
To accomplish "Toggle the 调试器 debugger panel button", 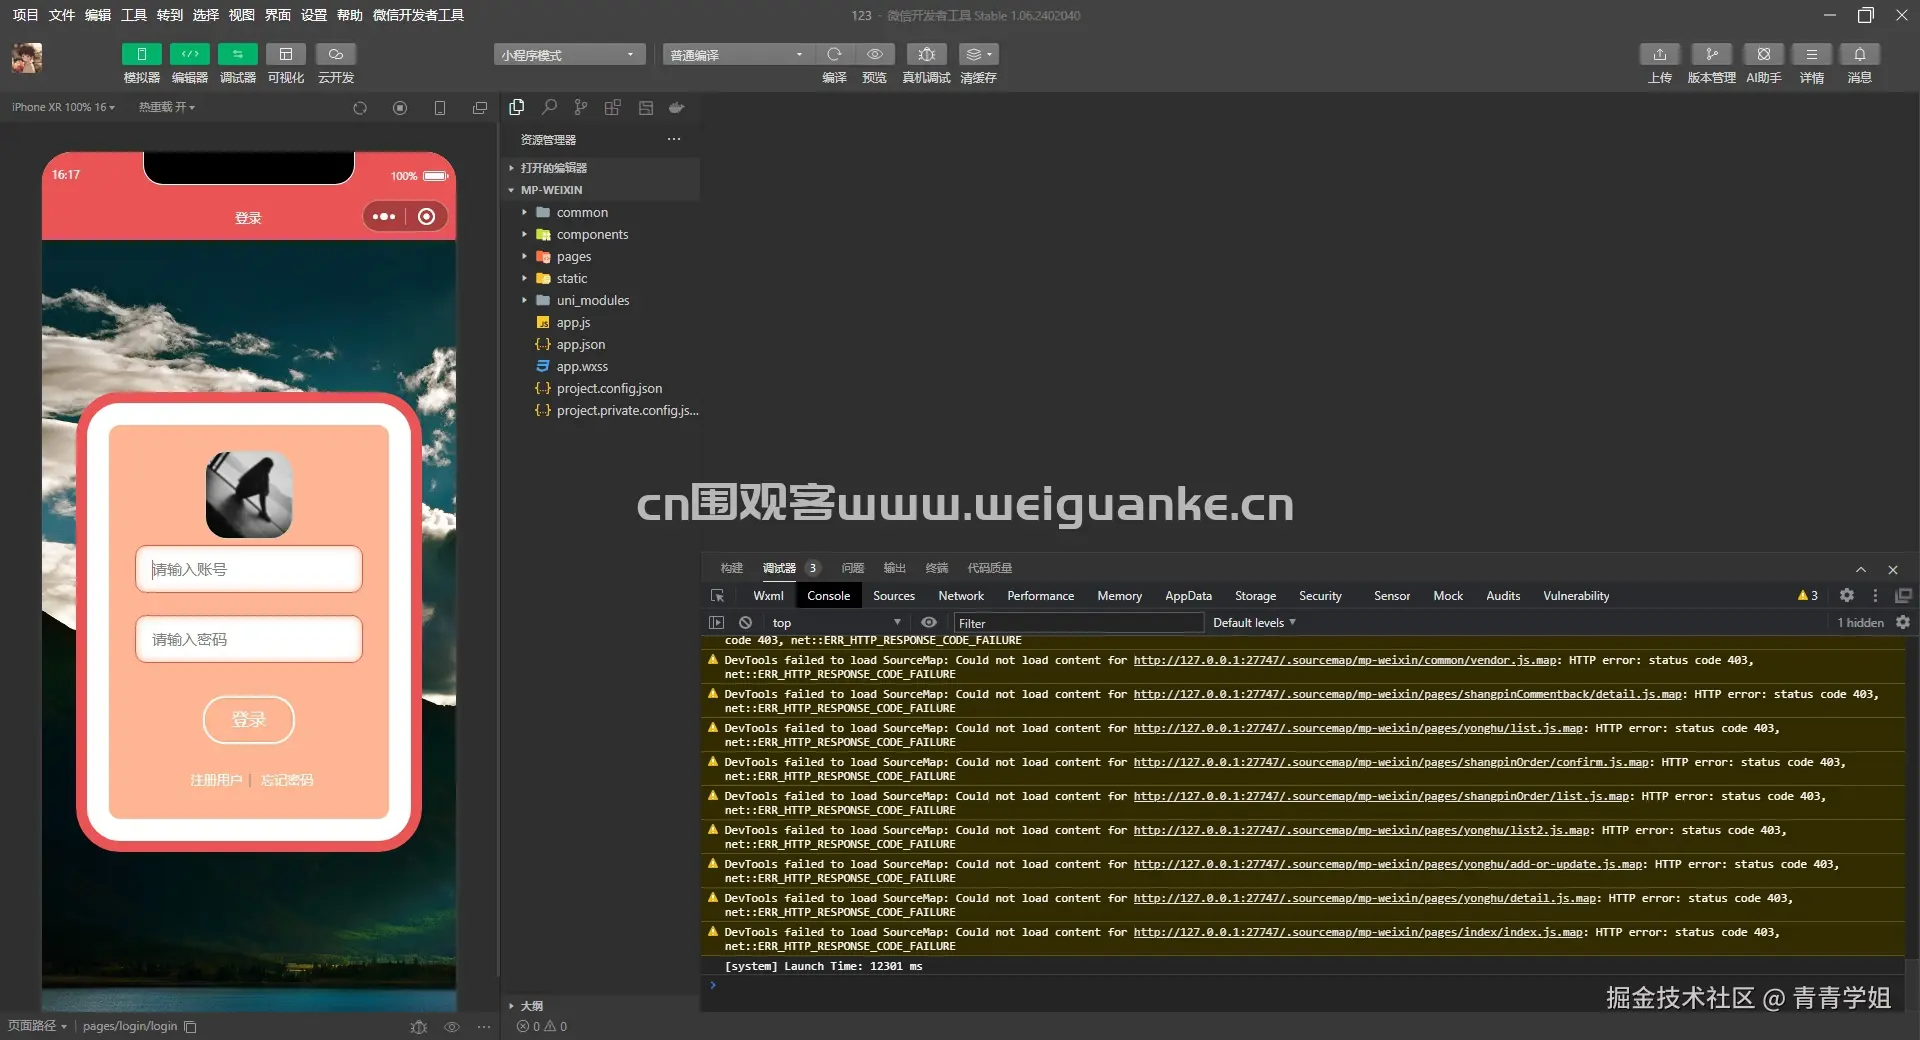I will (x=237, y=54).
